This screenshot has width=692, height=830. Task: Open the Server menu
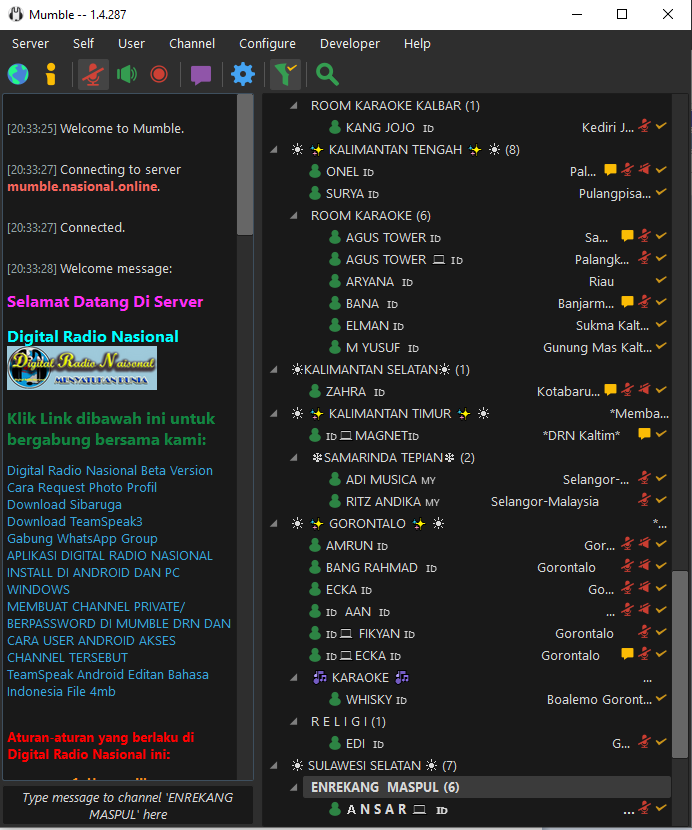pyautogui.click(x=30, y=43)
